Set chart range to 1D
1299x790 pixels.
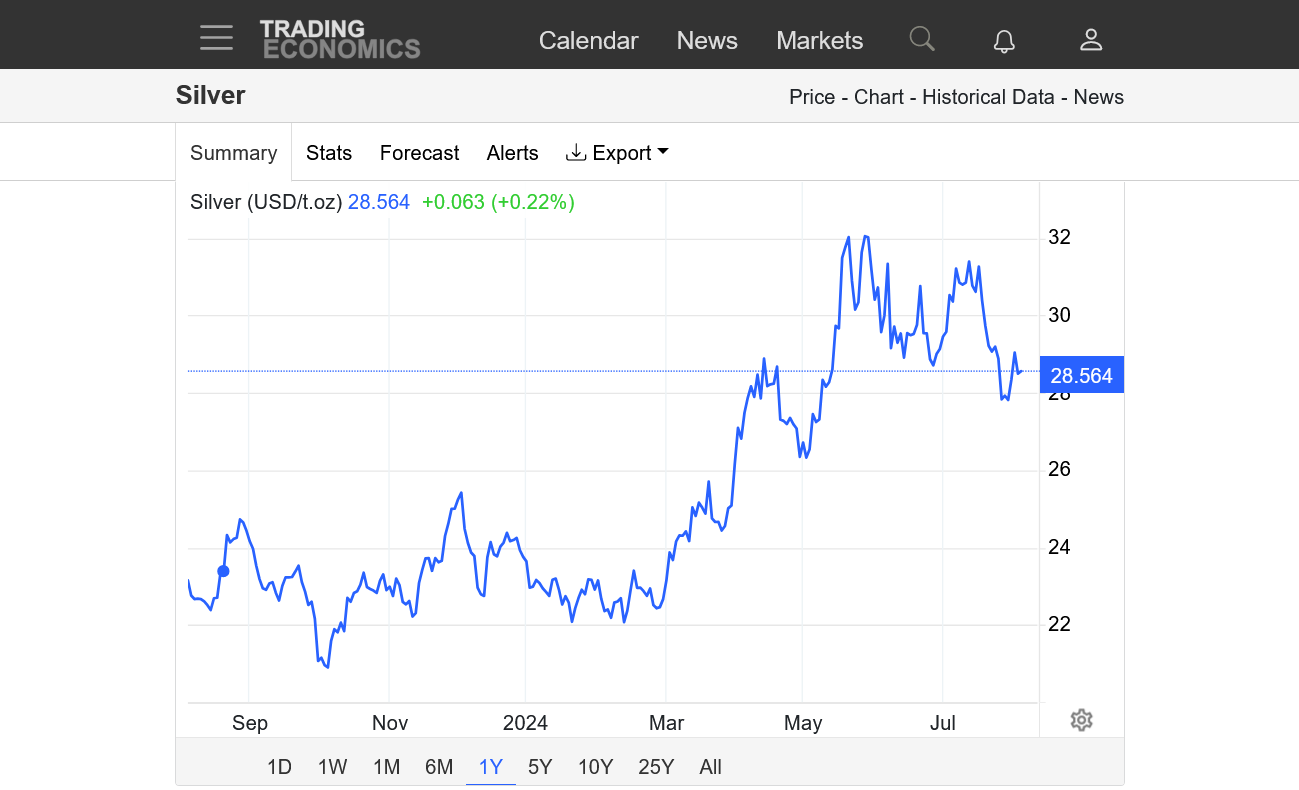point(279,767)
